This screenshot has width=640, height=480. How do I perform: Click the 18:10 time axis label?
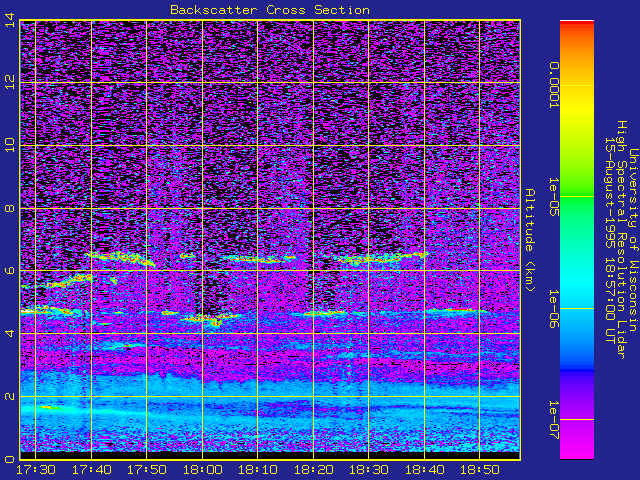(258, 470)
